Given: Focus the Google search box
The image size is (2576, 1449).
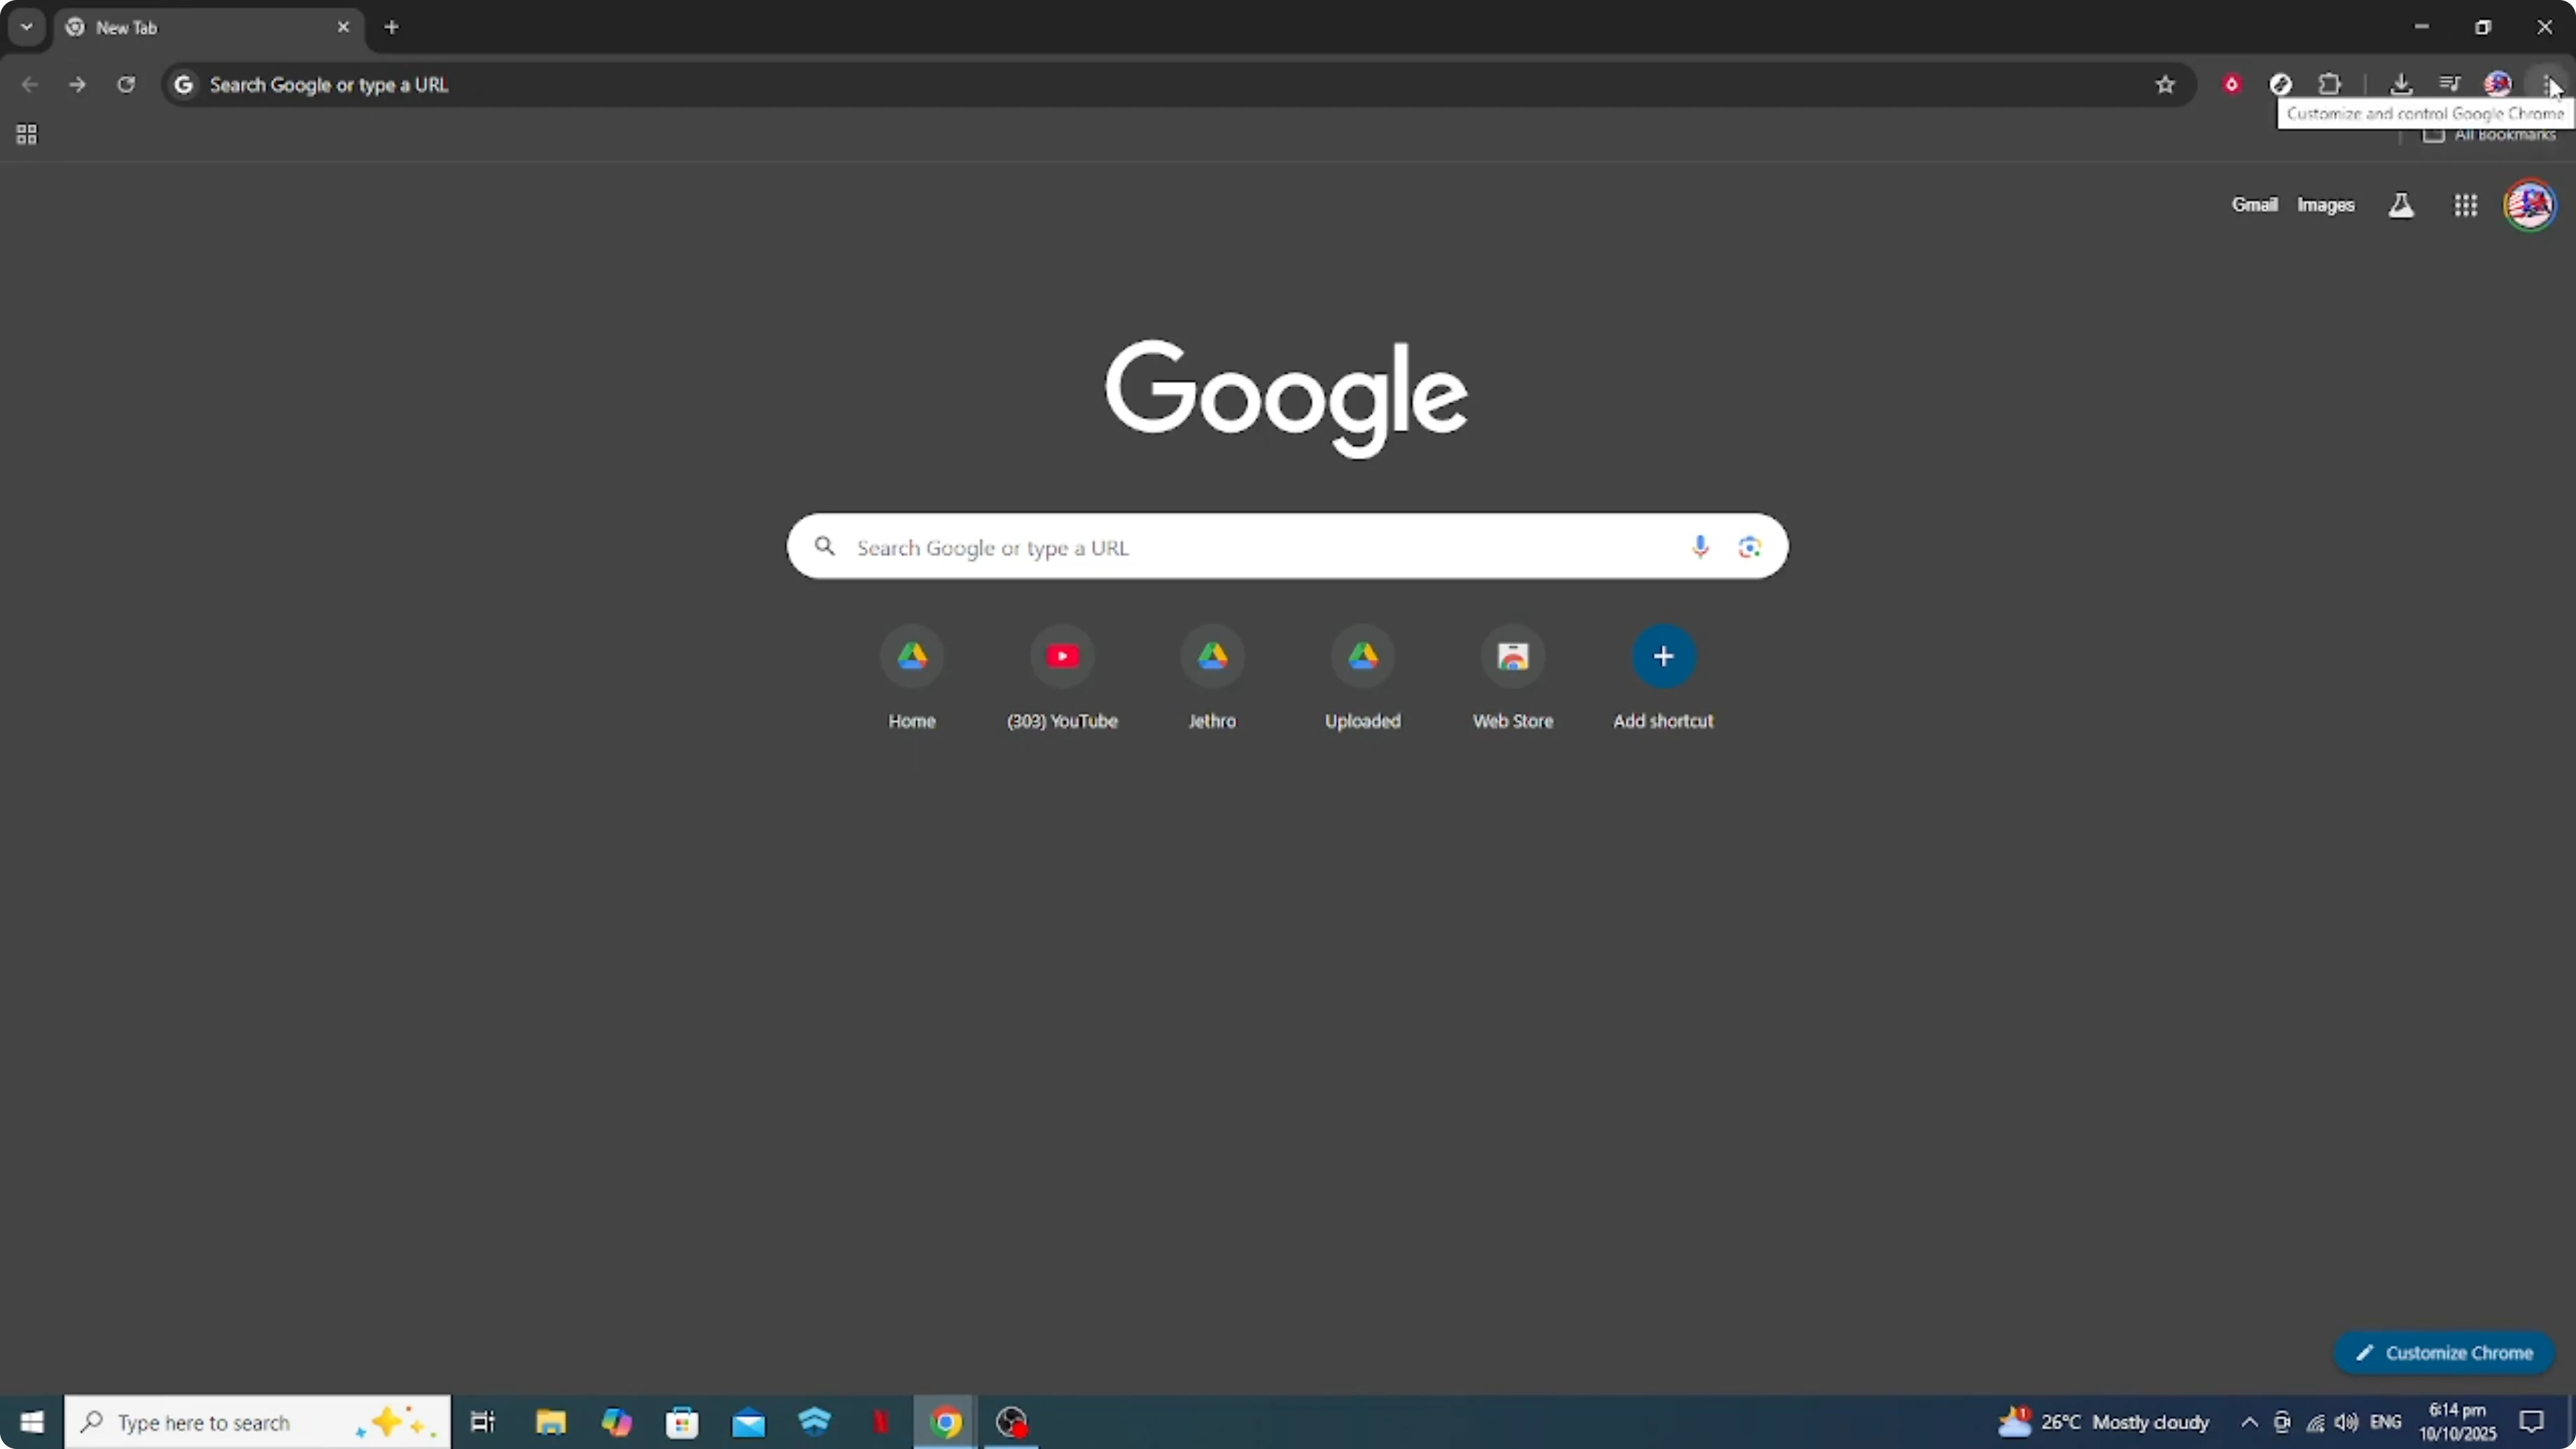Looking at the screenshot, I should point(1287,547).
